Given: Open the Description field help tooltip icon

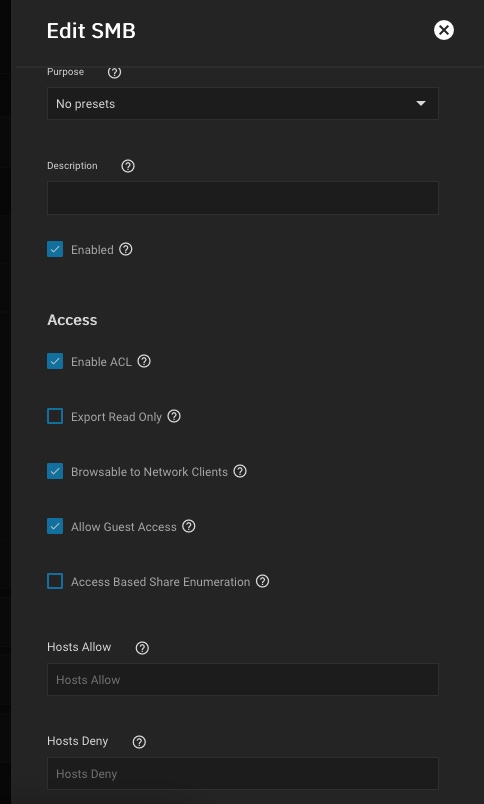Looking at the screenshot, I should (128, 166).
